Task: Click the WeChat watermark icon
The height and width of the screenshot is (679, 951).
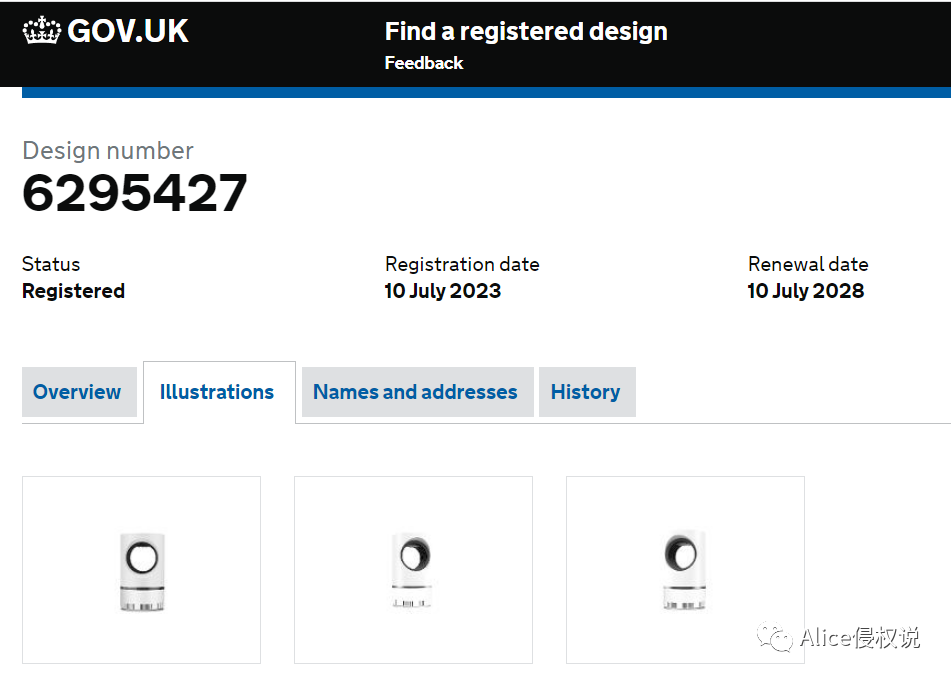Action: coord(775,637)
